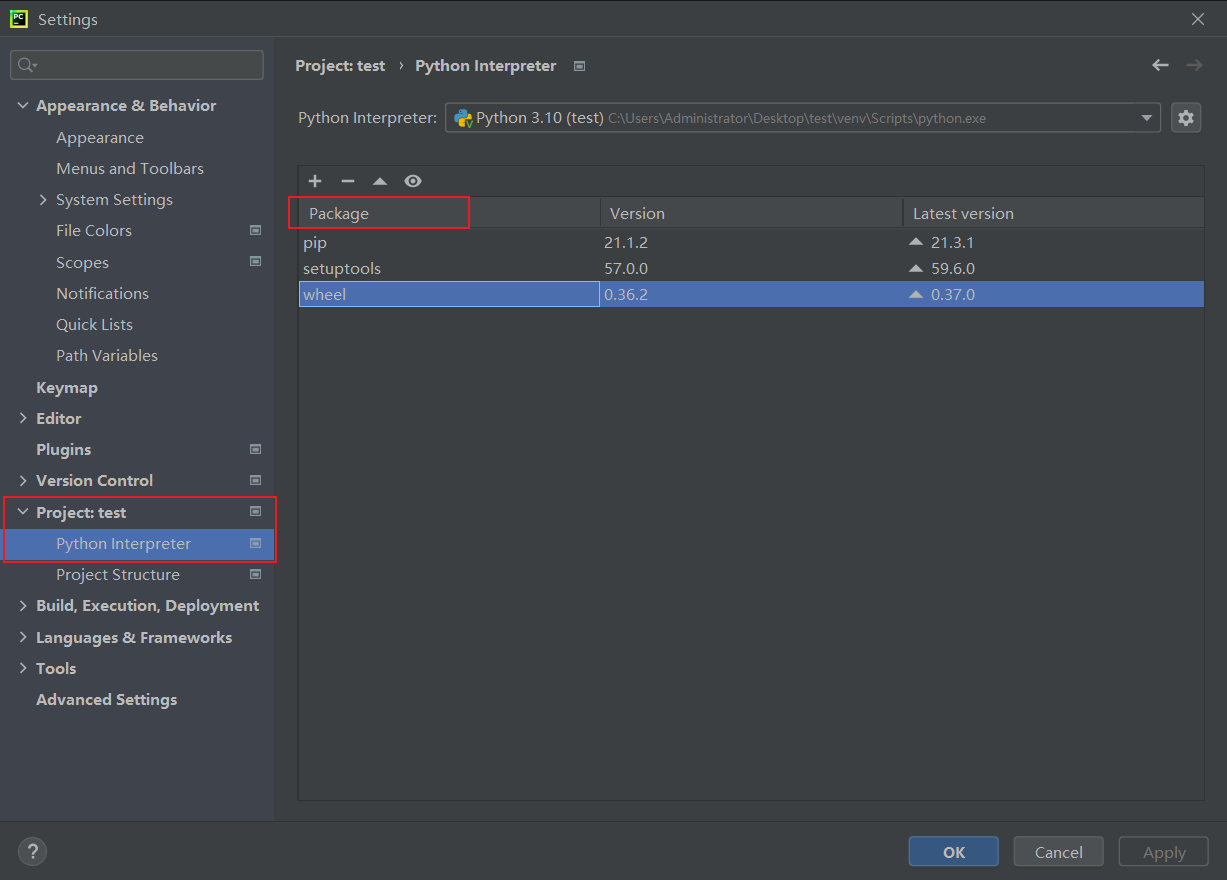Viewport: 1227px width, 880px height.
Task: Click the back navigation arrow
Action: tap(1160, 65)
